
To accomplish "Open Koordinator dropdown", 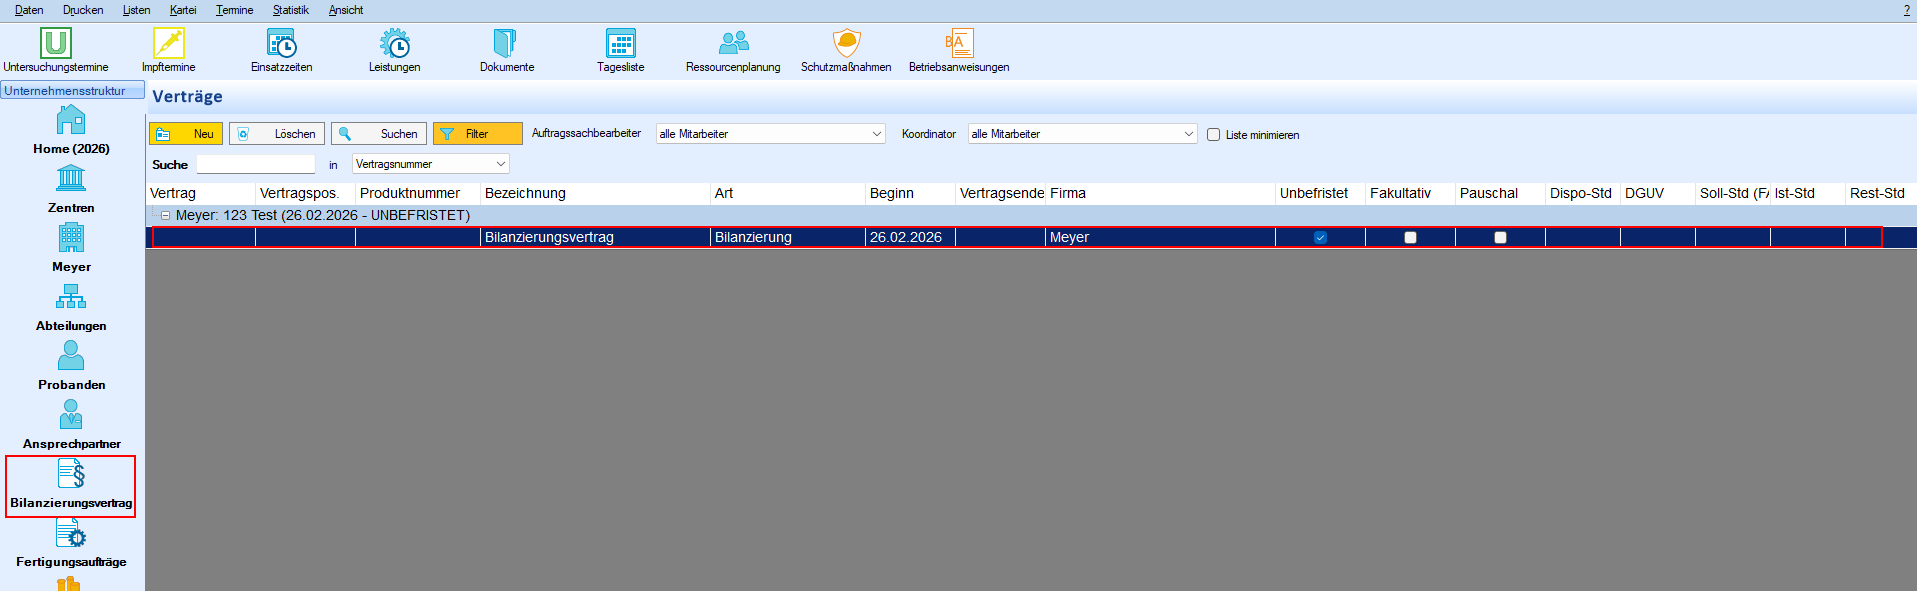I will (x=1082, y=134).
